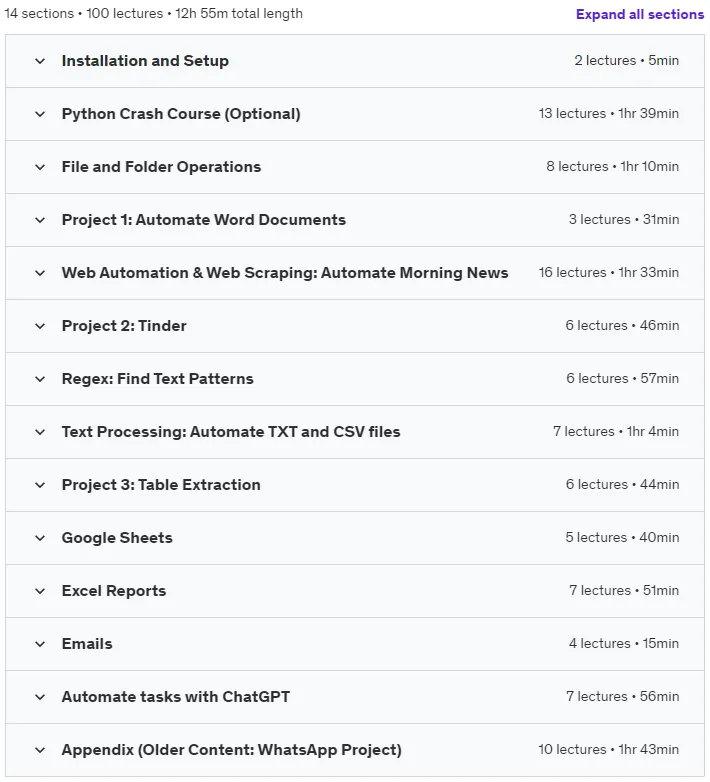Expand the Emails section heading

(x=87, y=644)
